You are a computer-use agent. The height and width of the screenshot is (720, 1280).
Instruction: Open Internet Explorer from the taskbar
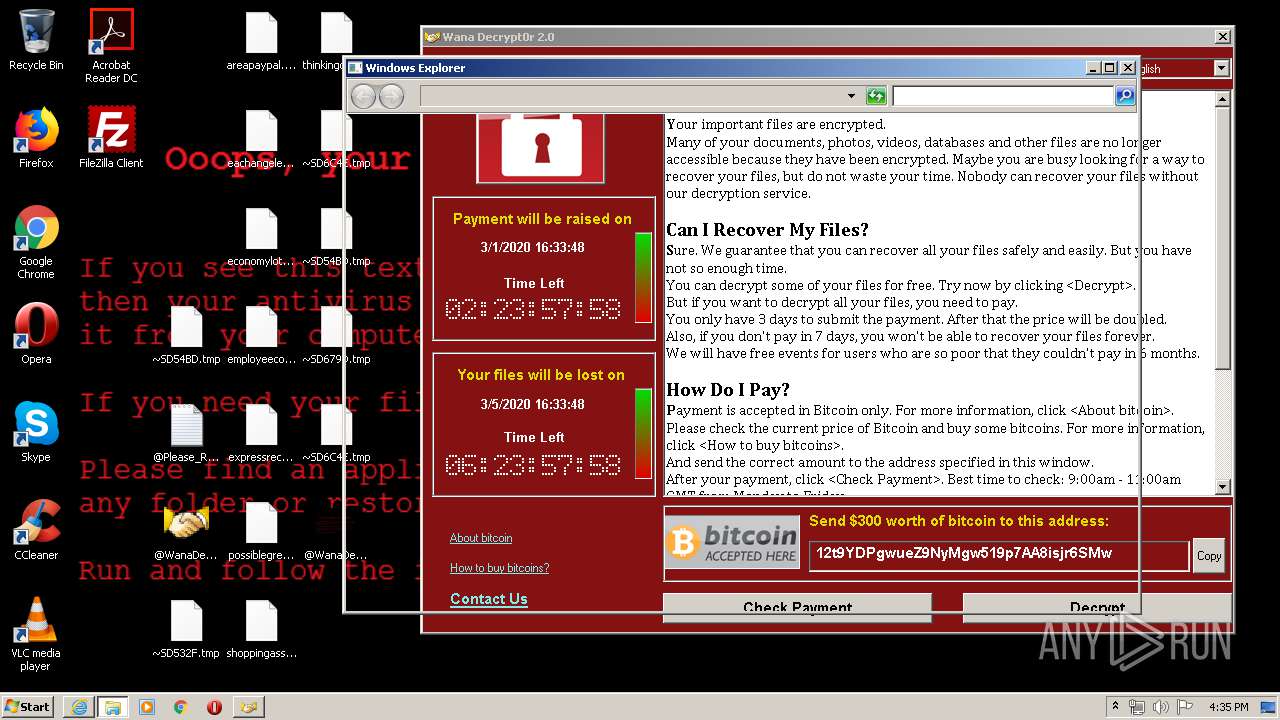coord(79,707)
